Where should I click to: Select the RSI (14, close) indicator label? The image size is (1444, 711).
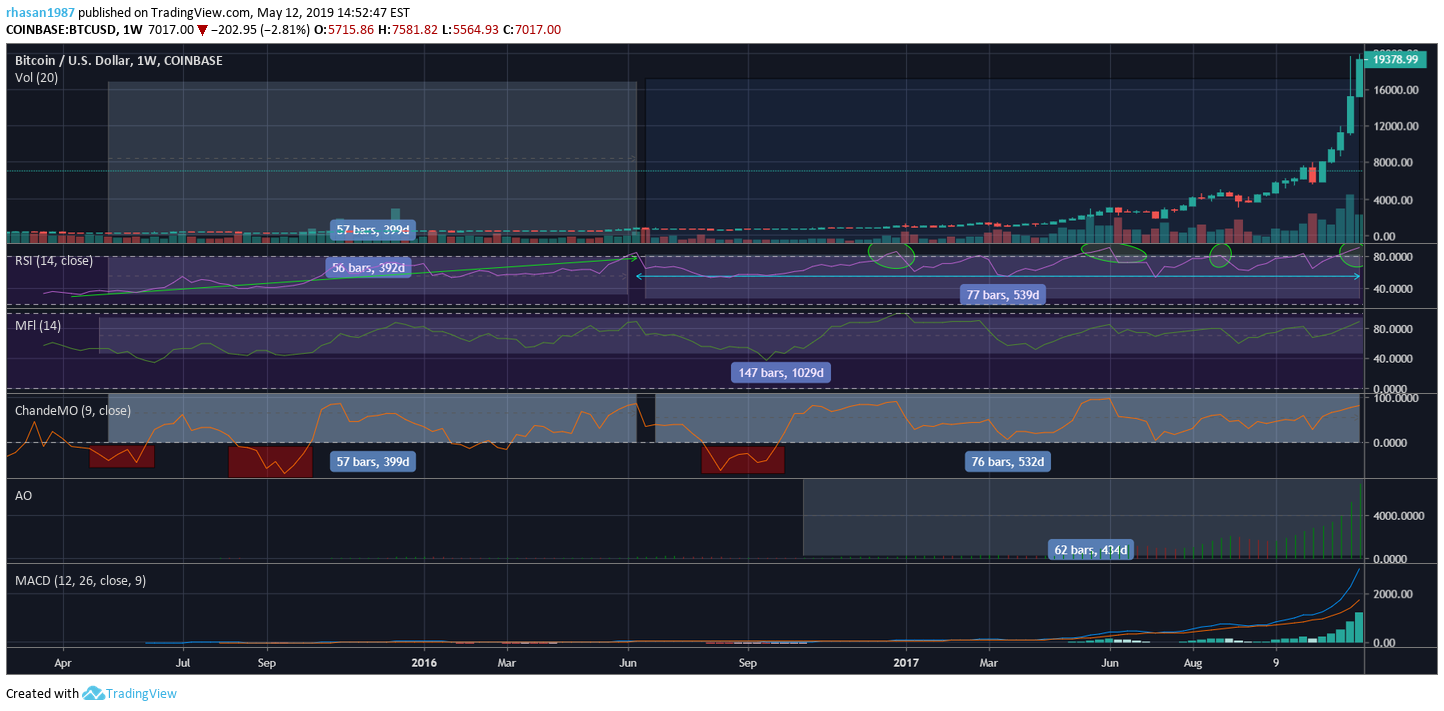53,261
